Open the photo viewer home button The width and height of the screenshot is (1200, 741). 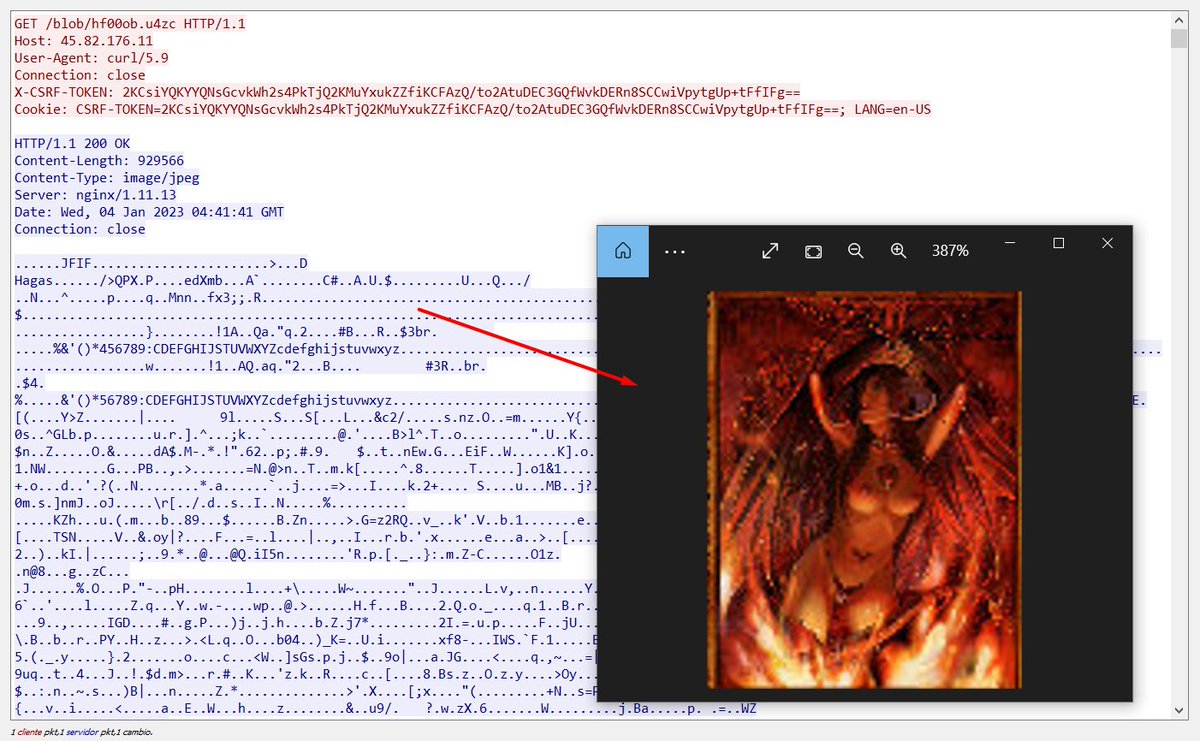[623, 251]
